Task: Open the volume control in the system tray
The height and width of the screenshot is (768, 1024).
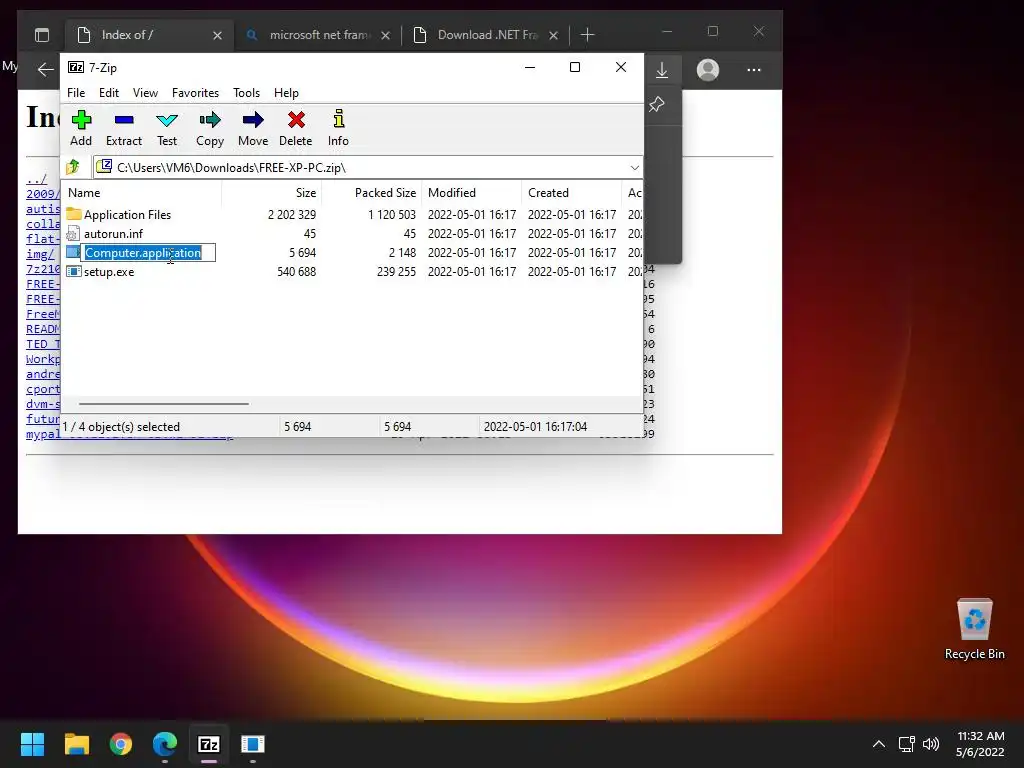Action: click(x=931, y=744)
